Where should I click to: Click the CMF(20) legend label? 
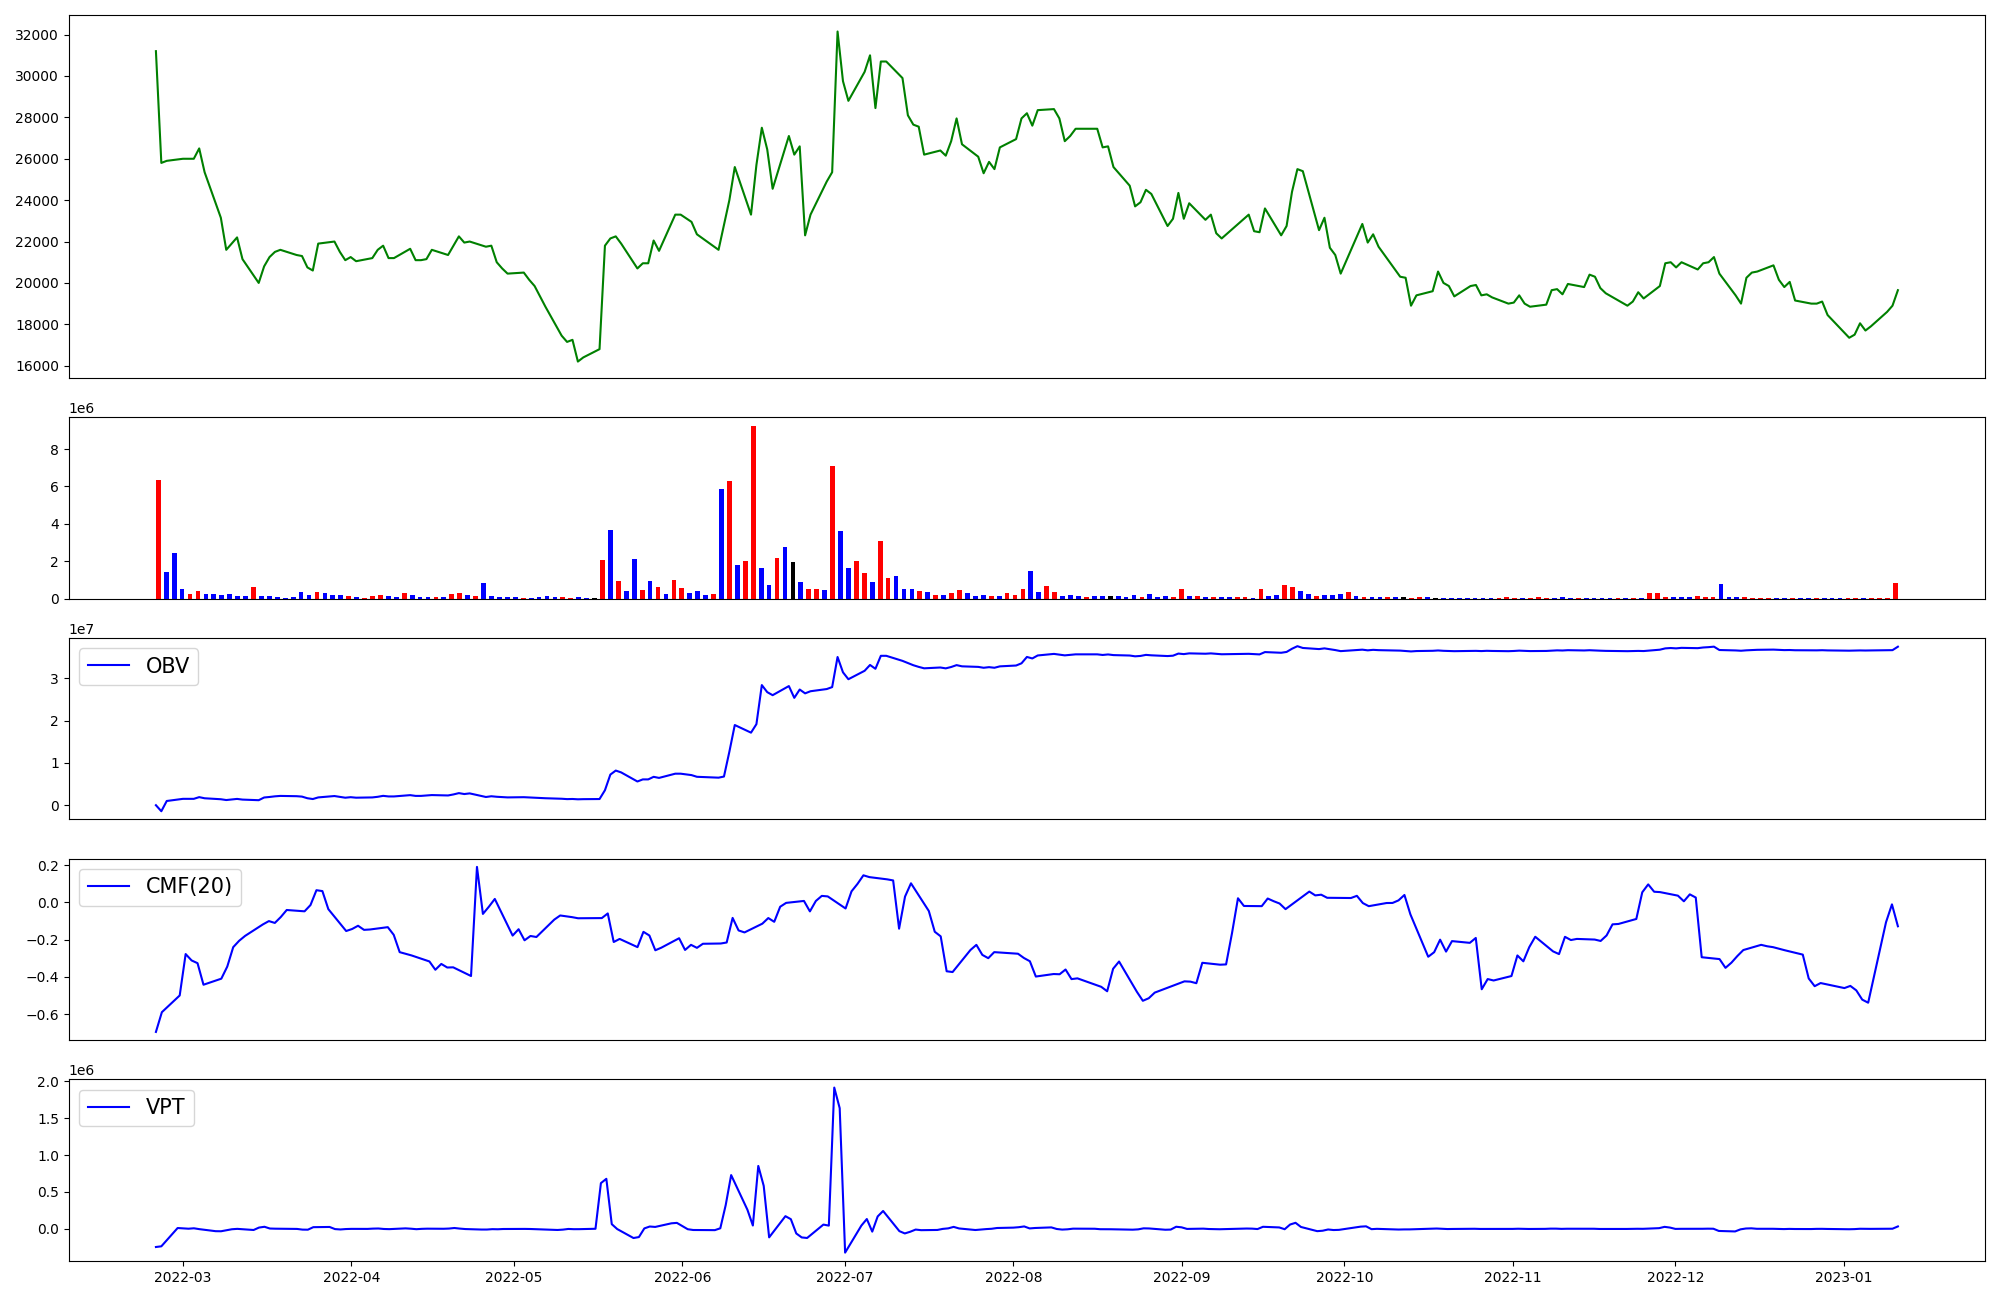(x=188, y=887)
